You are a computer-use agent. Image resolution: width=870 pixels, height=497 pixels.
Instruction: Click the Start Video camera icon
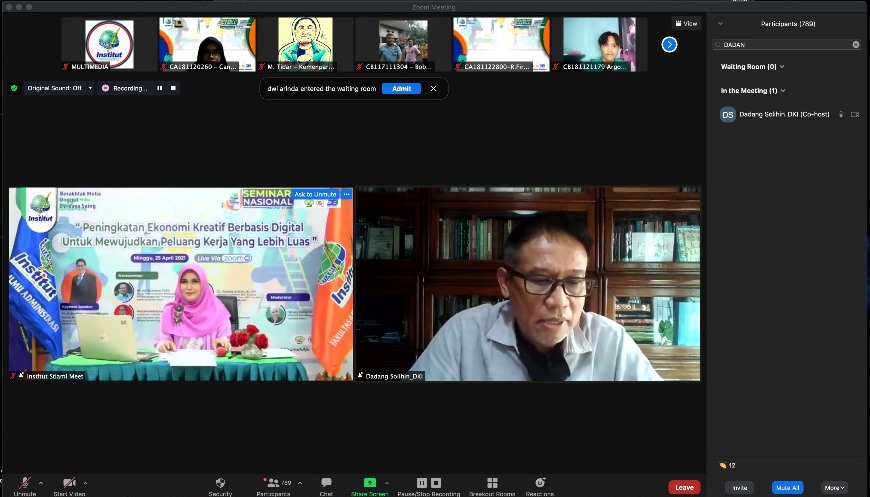coord(69,483)
